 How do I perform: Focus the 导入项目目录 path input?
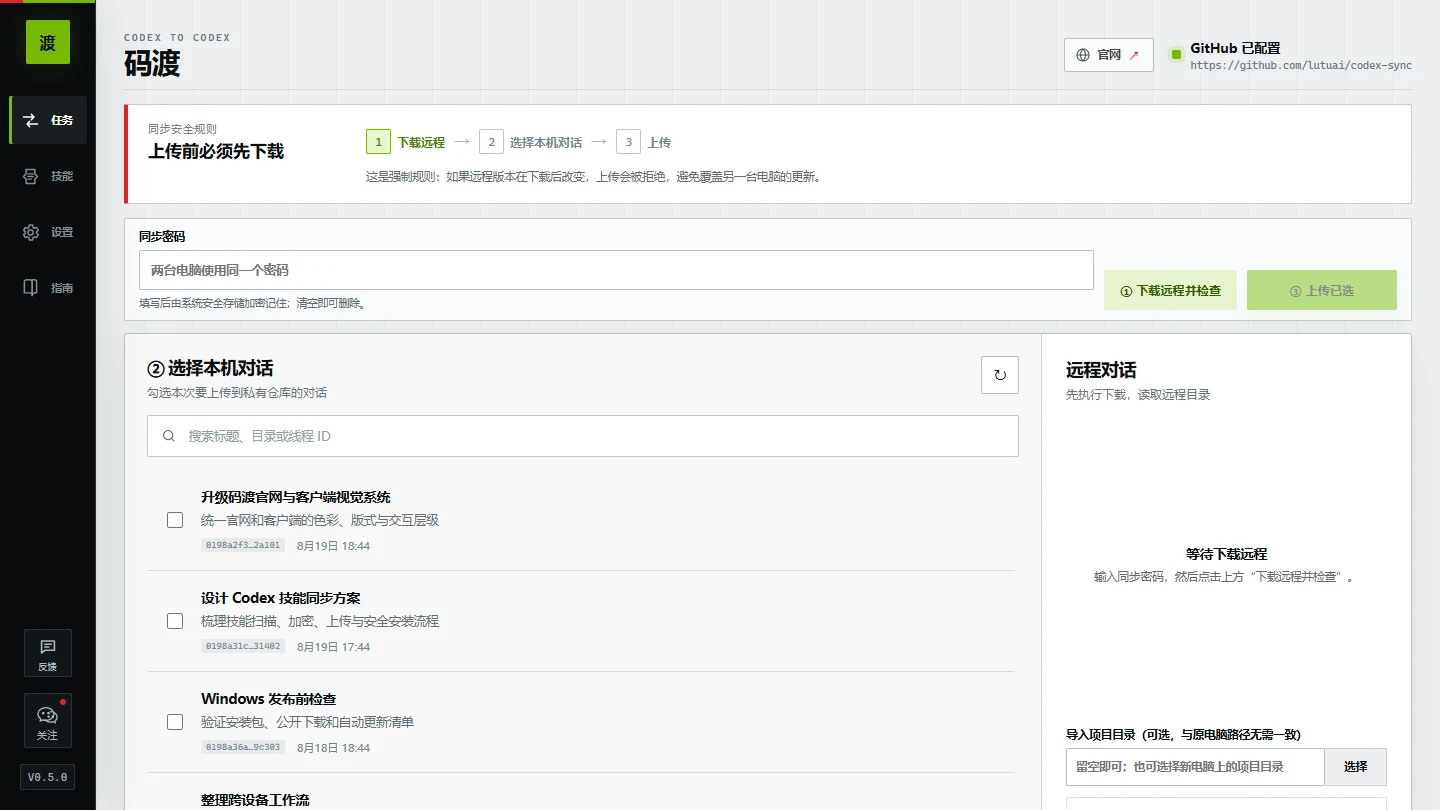click(x=1195, y=767)
